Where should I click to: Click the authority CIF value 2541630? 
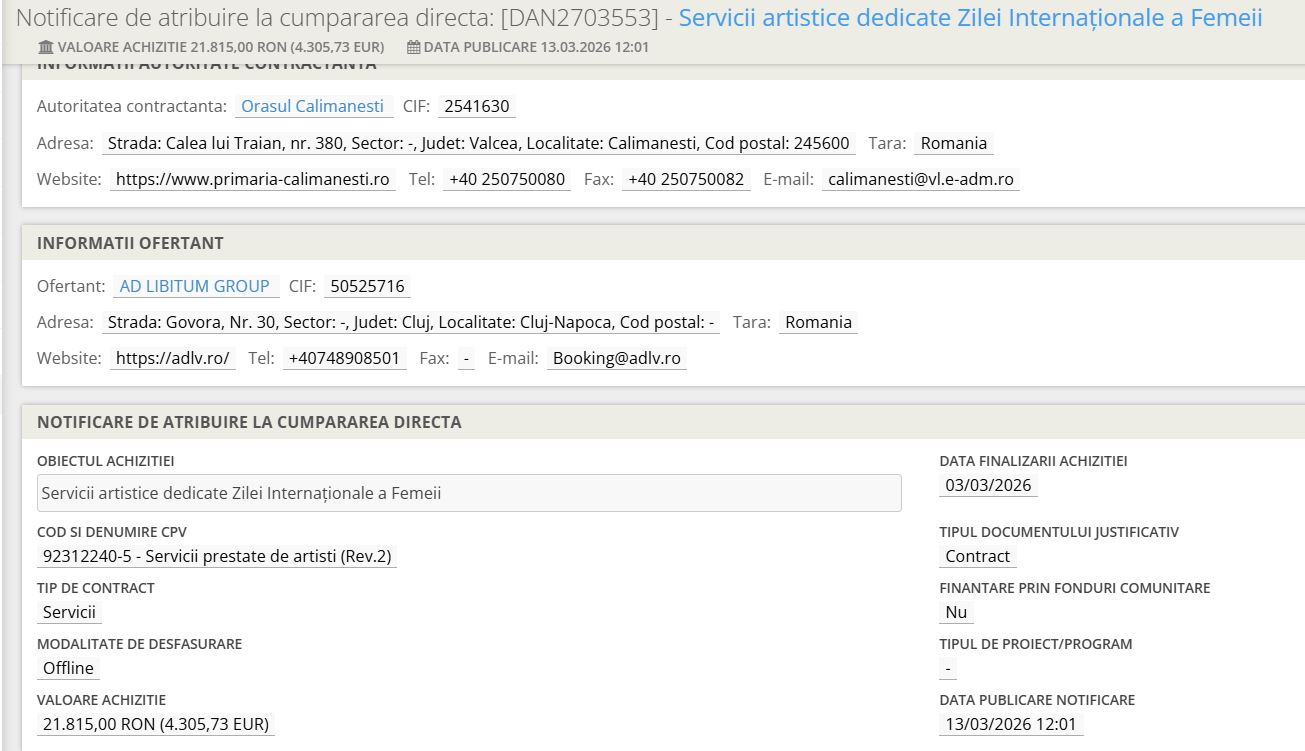pos(476,107)
